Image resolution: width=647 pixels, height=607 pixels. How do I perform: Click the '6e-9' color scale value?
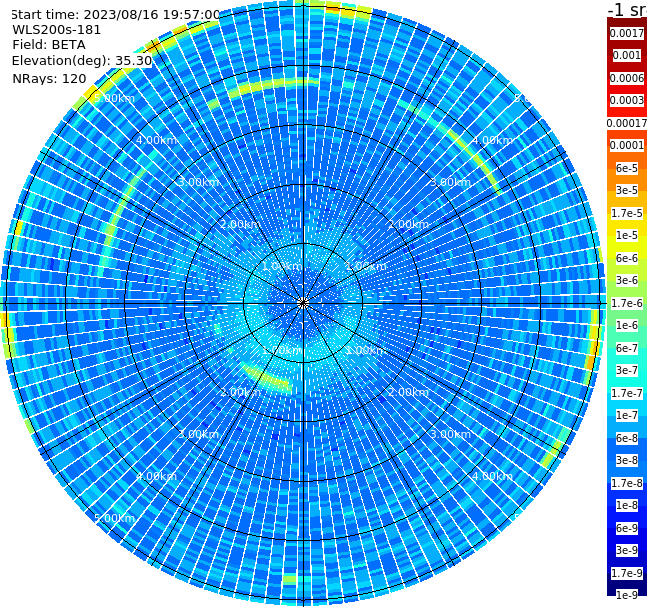(627, 528)
